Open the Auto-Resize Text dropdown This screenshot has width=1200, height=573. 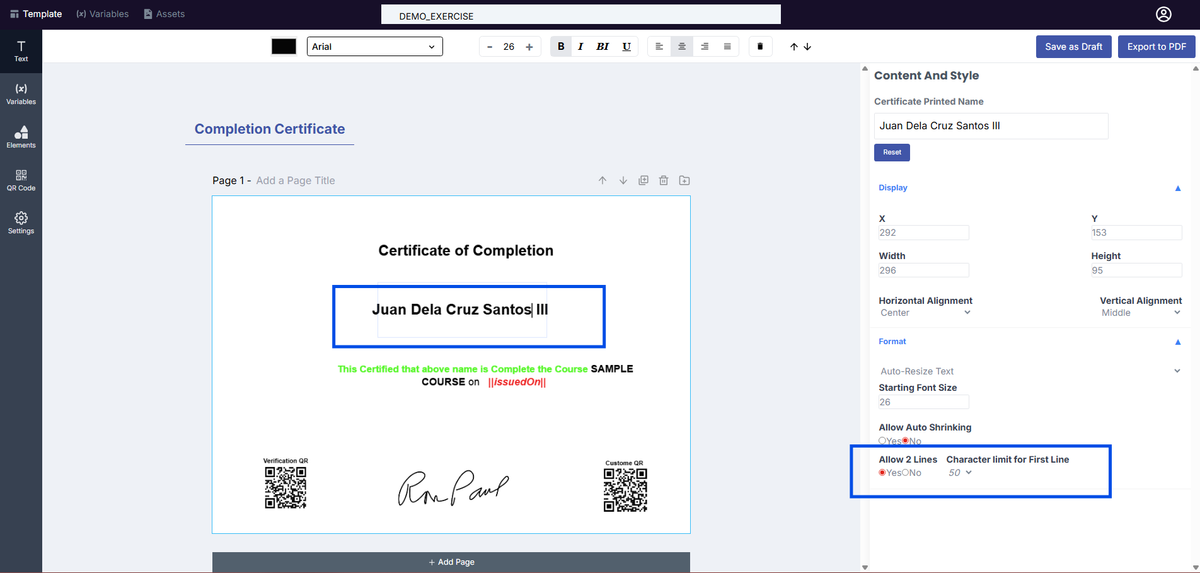pos(1030,371)
